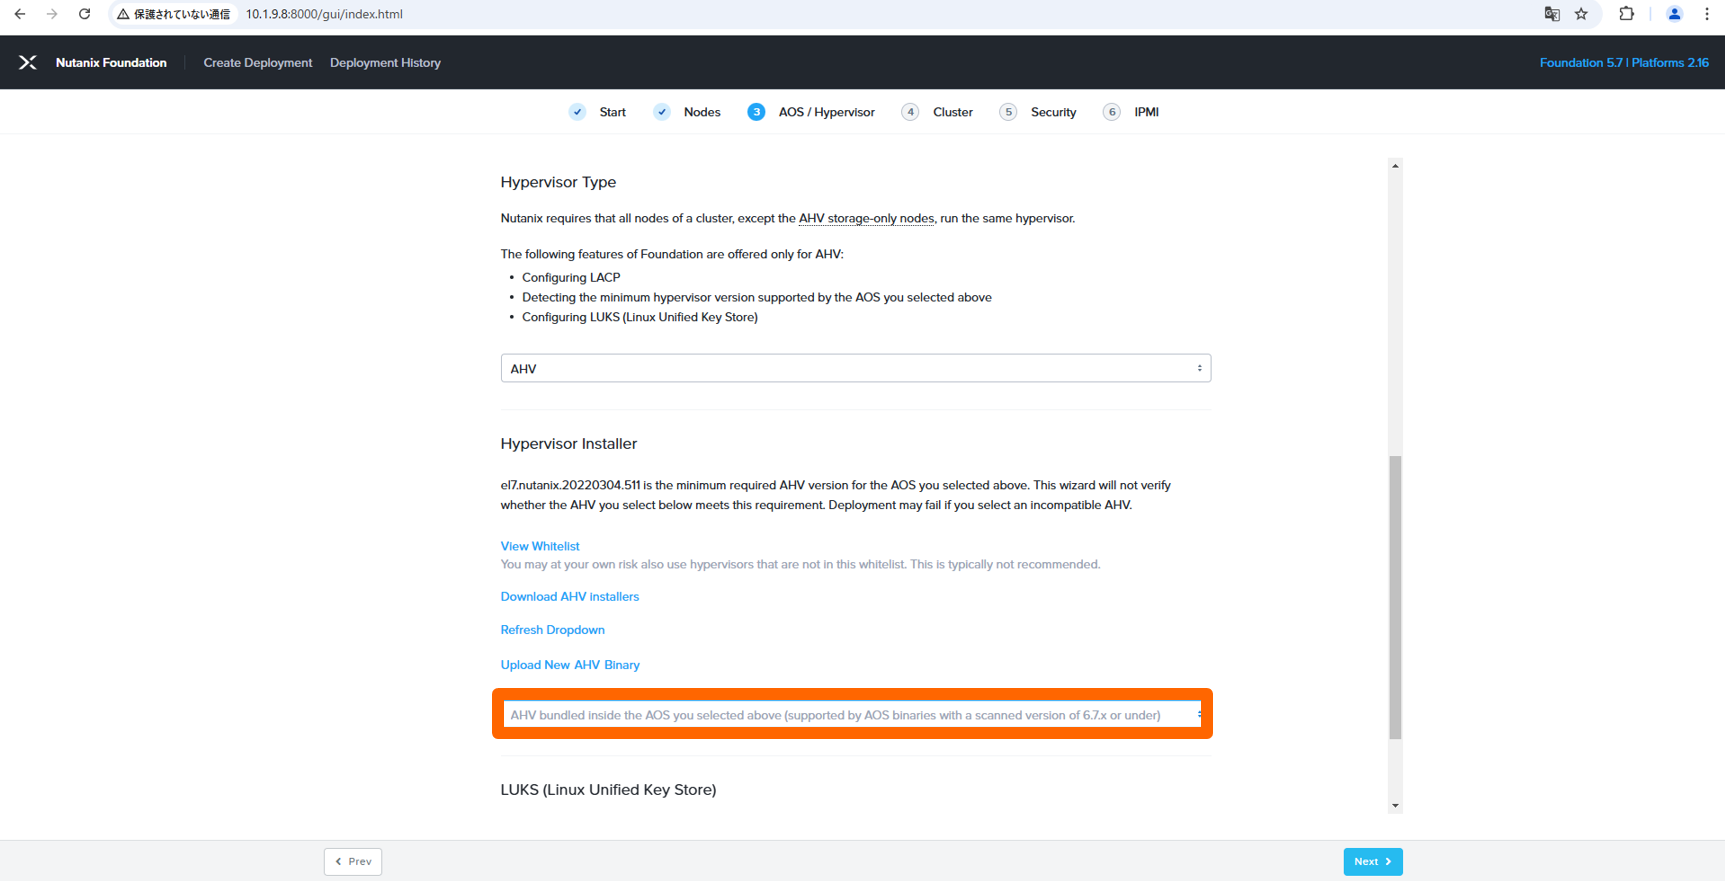The width and height of the screenshot is (1725, 881).
Task: Click the Hypervisor Installer heading
Action: pos(568,443)
